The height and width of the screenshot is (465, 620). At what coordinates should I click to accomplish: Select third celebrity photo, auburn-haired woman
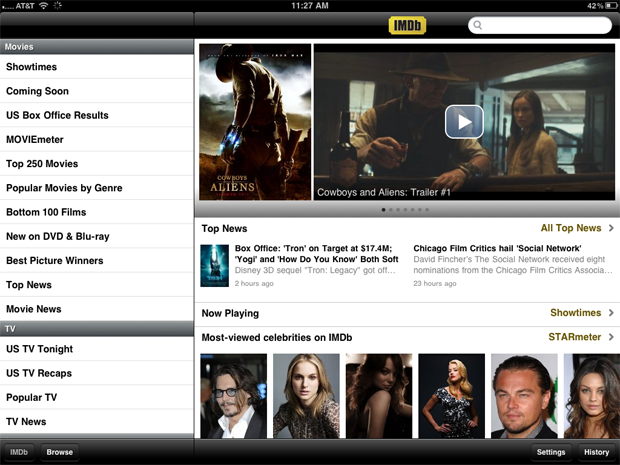(379, 396)
